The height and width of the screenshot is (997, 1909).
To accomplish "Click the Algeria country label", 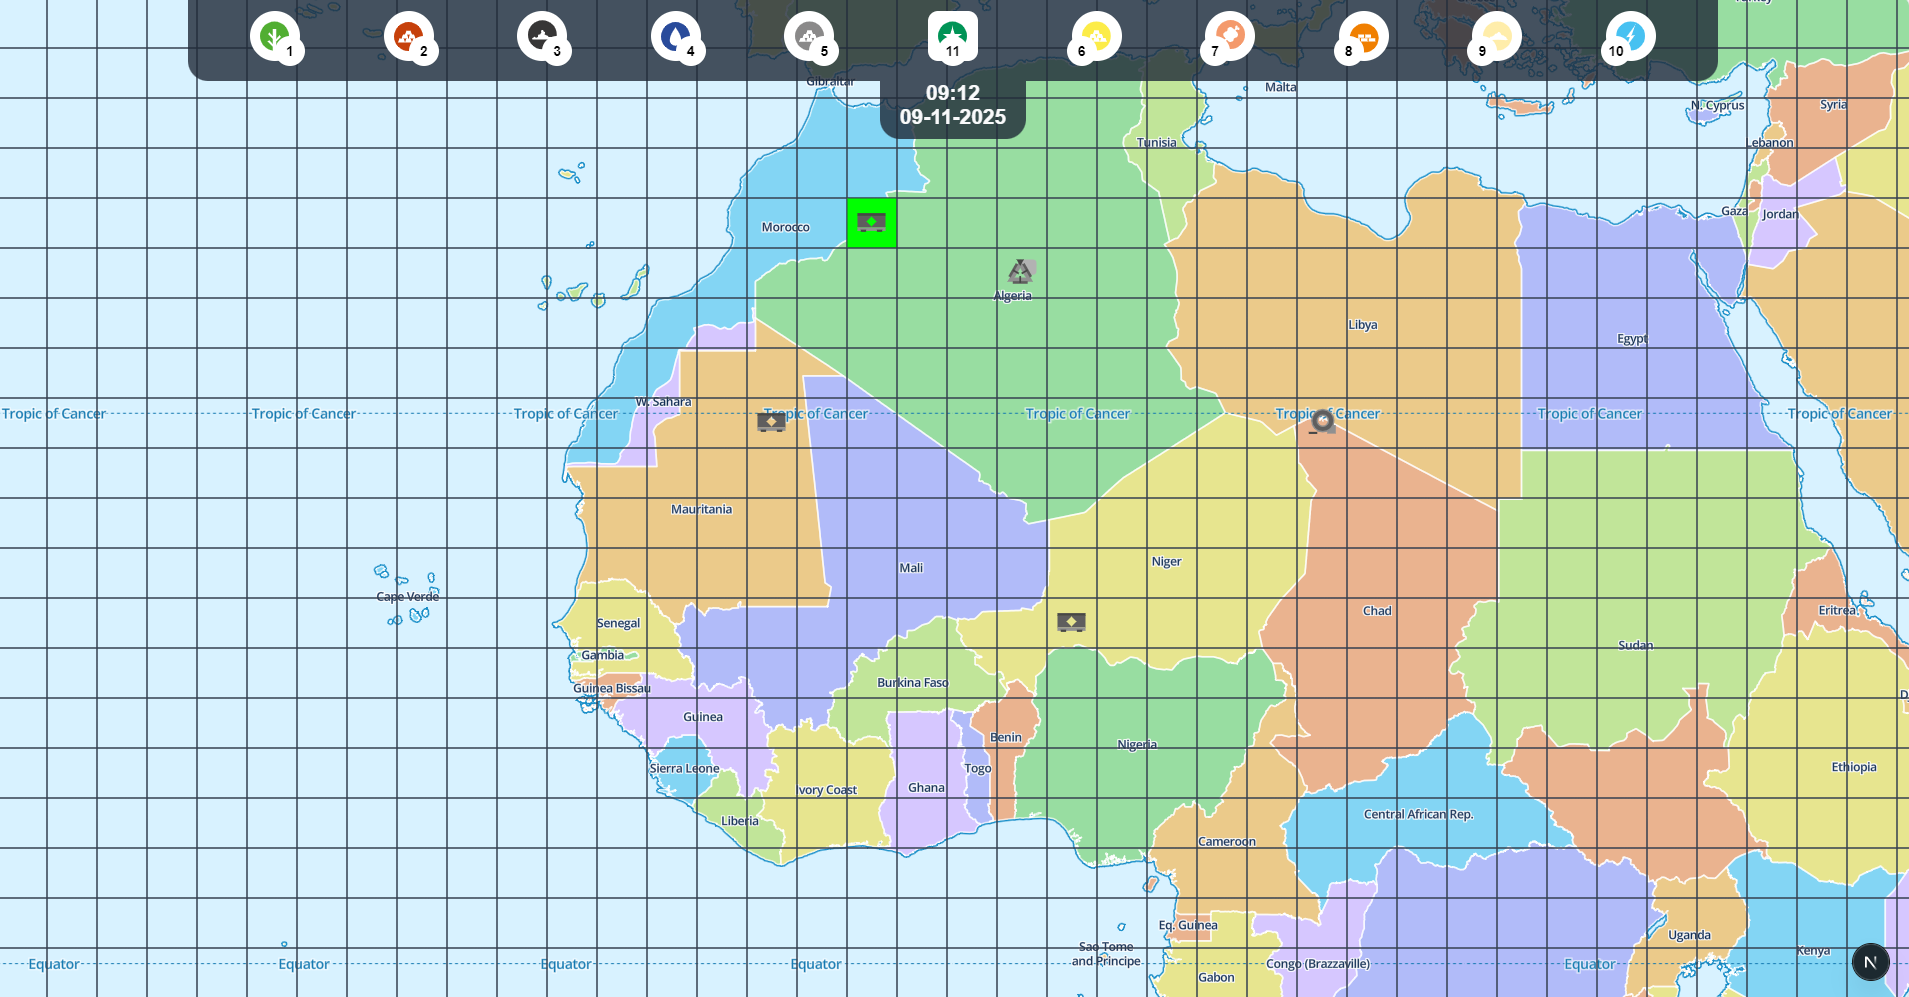I will [x=1013, y=295].
